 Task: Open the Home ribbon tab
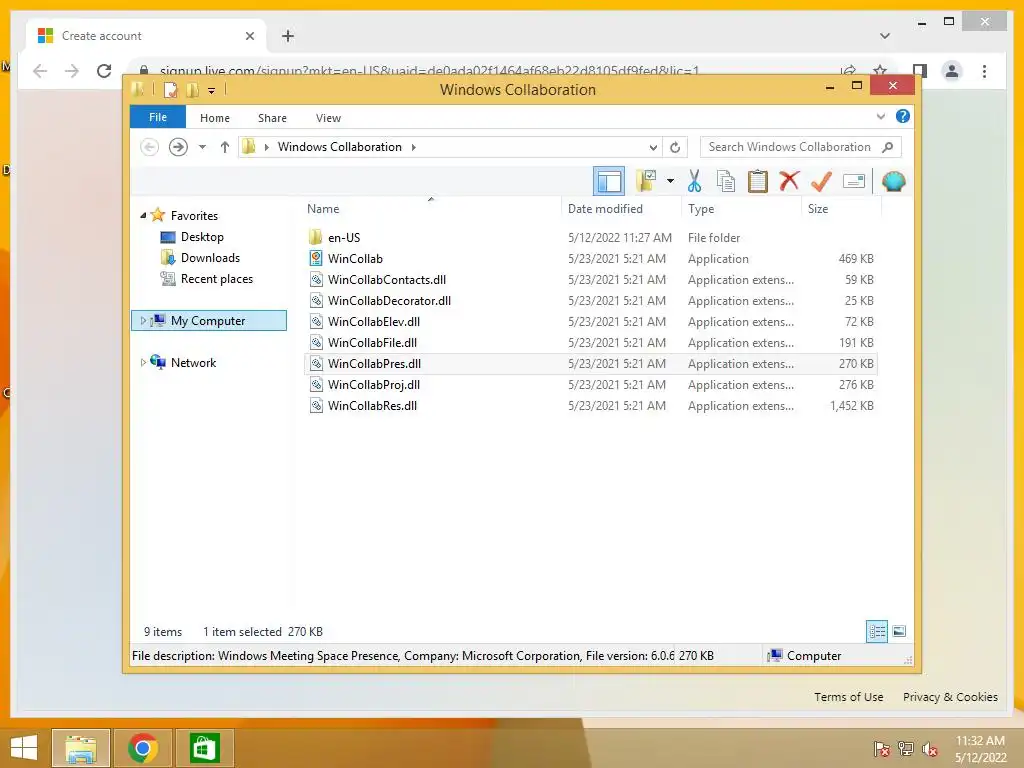tap(215, 118)
